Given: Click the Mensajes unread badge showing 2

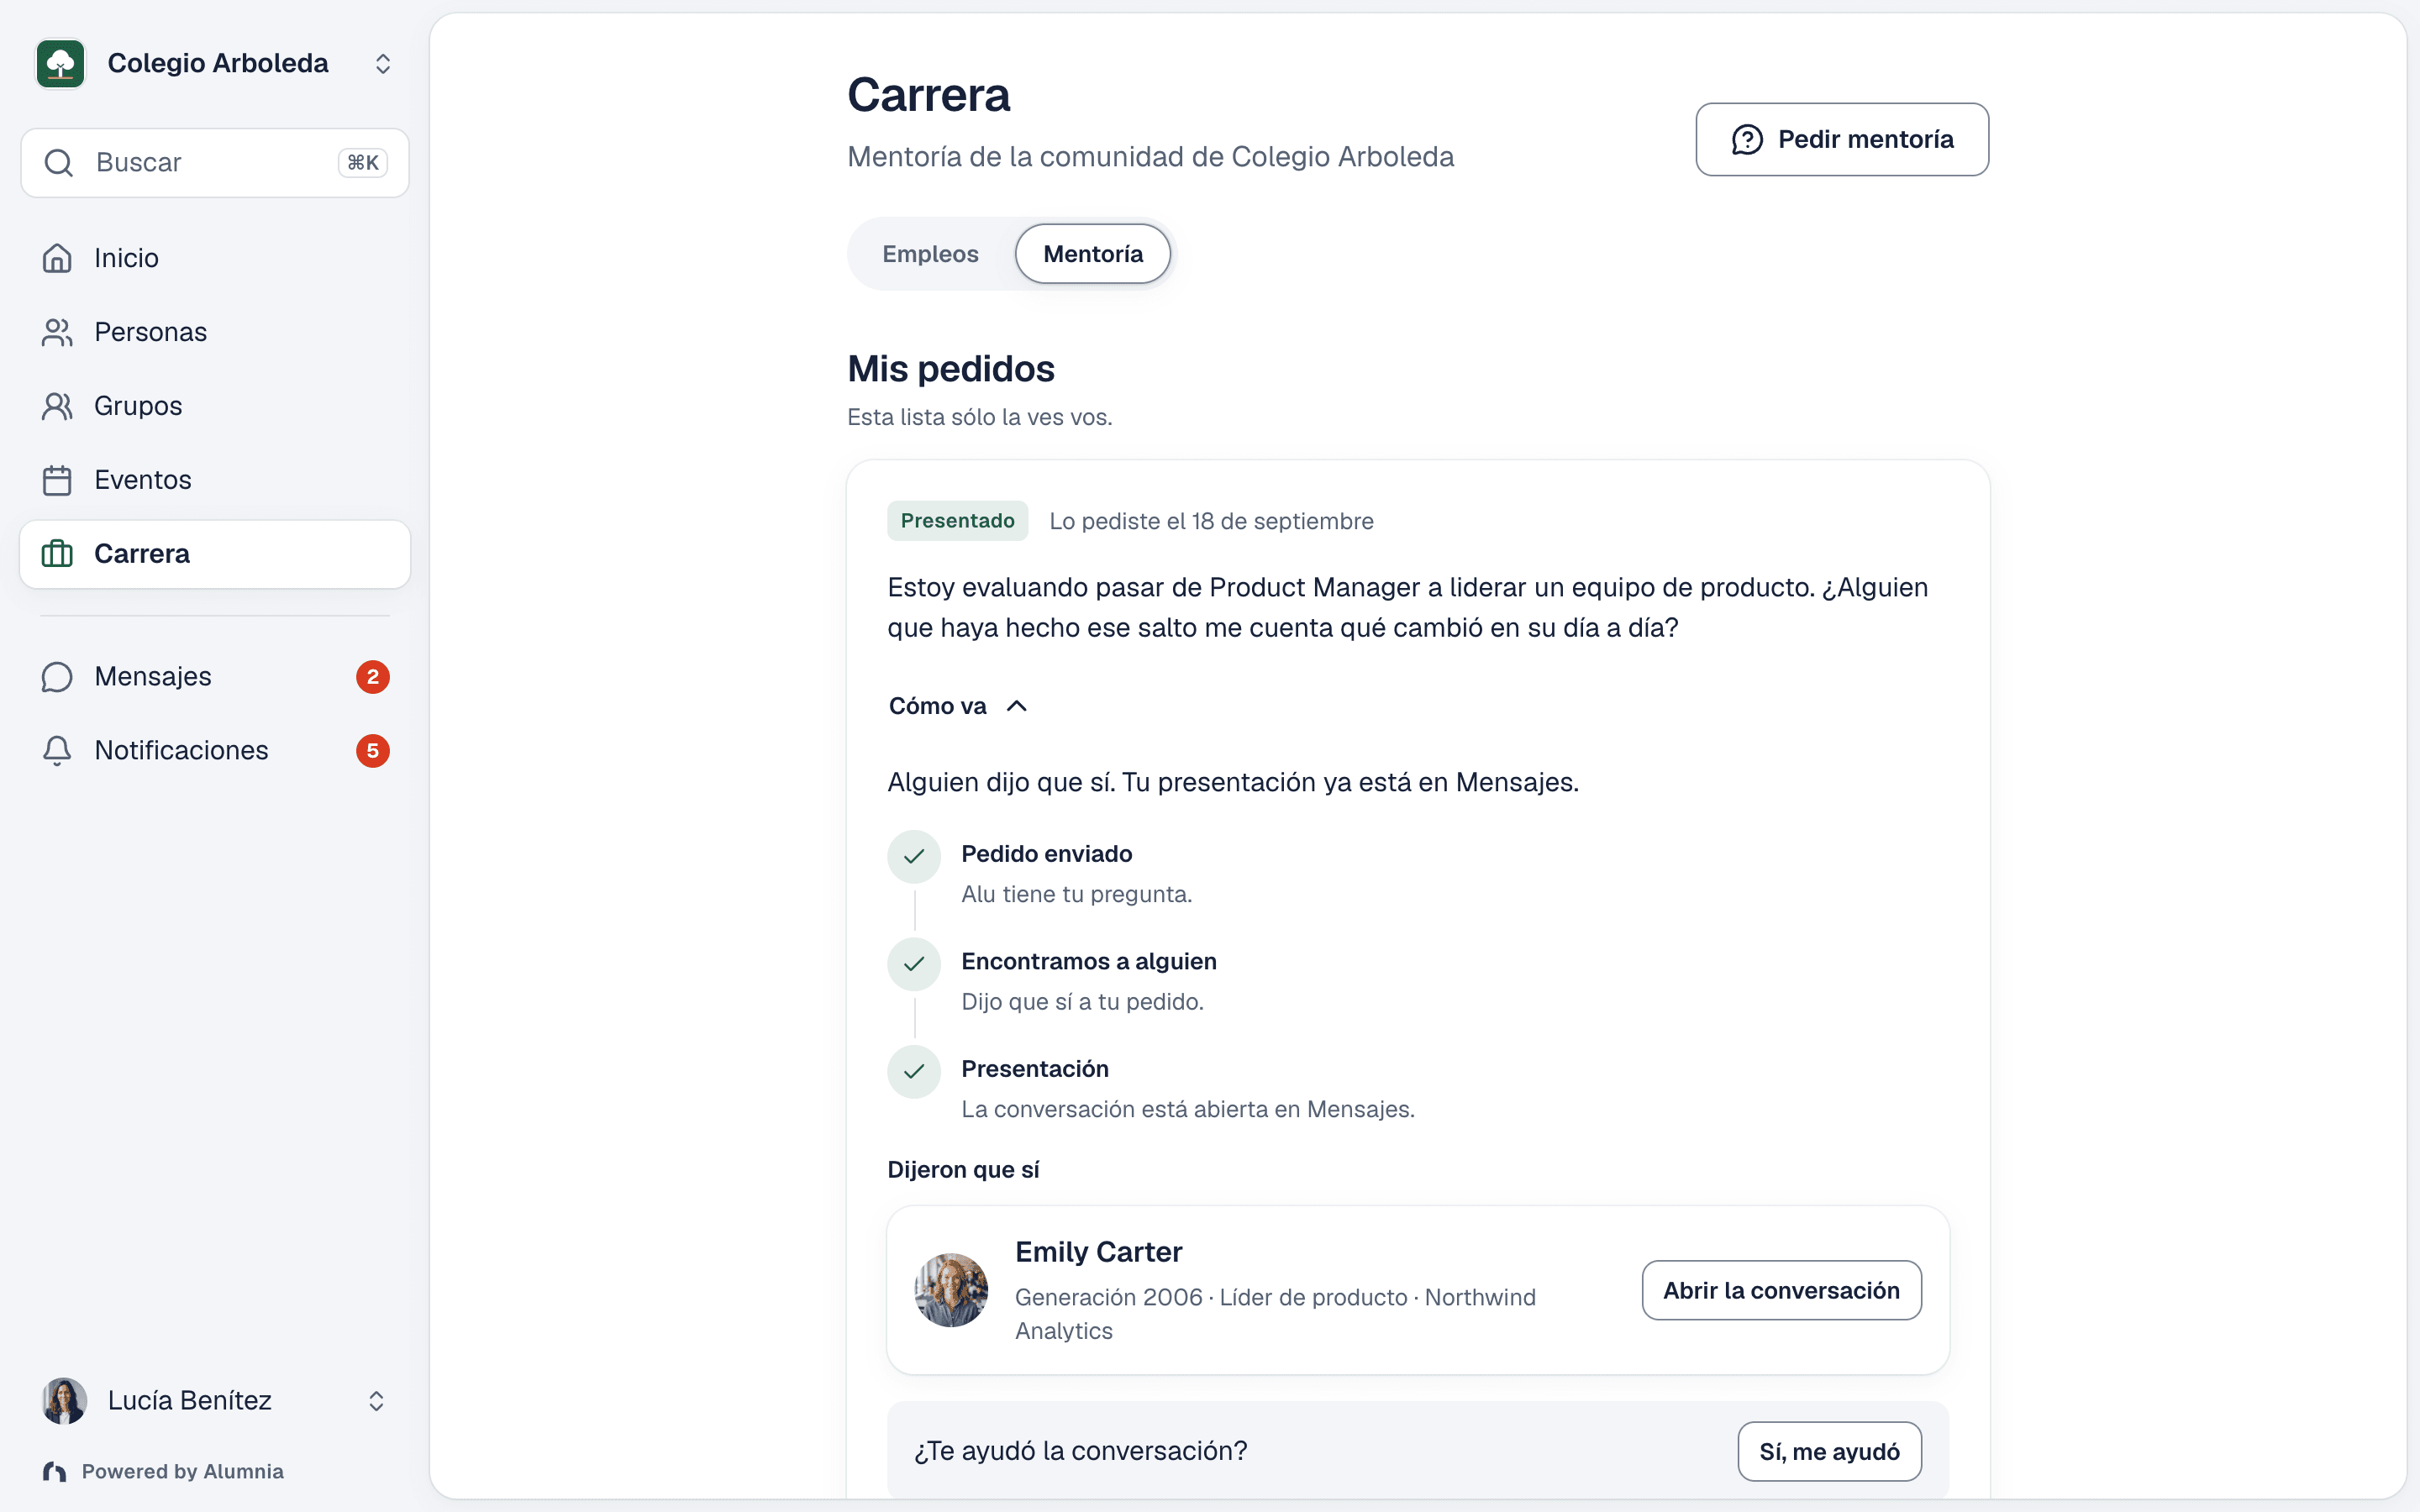Looking at the screenshot, I should coord(372,677).
